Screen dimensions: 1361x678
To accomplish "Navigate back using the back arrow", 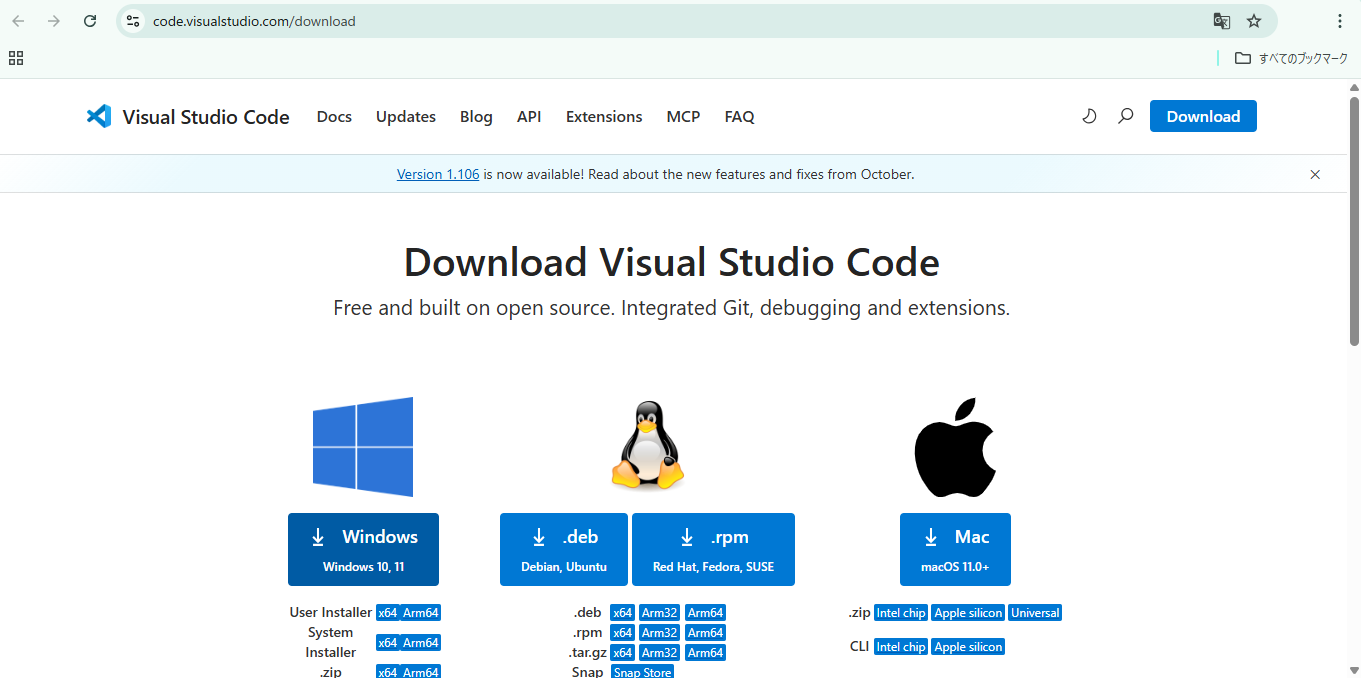I will point(17,20).
